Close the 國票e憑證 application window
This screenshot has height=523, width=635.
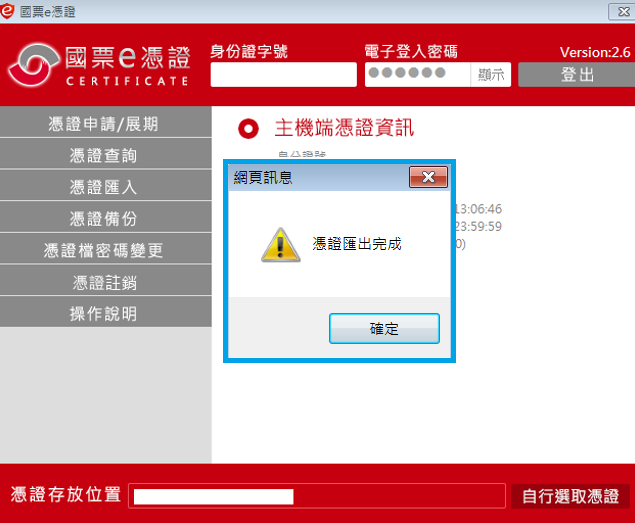[x=623, y=12]
